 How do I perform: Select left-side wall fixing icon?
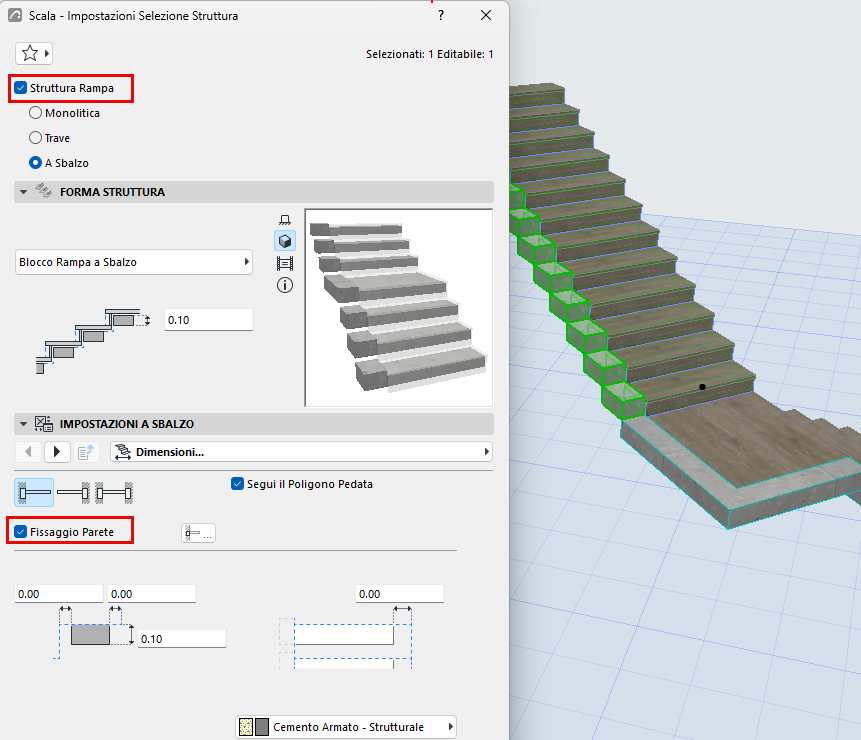34,492
